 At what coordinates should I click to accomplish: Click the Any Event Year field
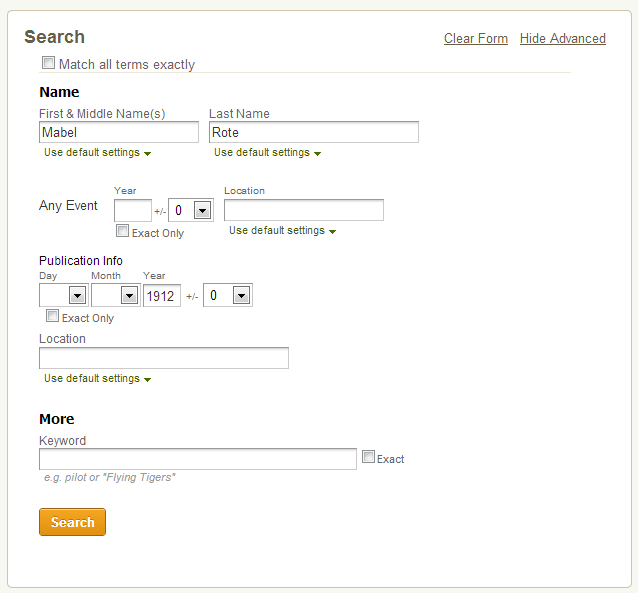132,210
